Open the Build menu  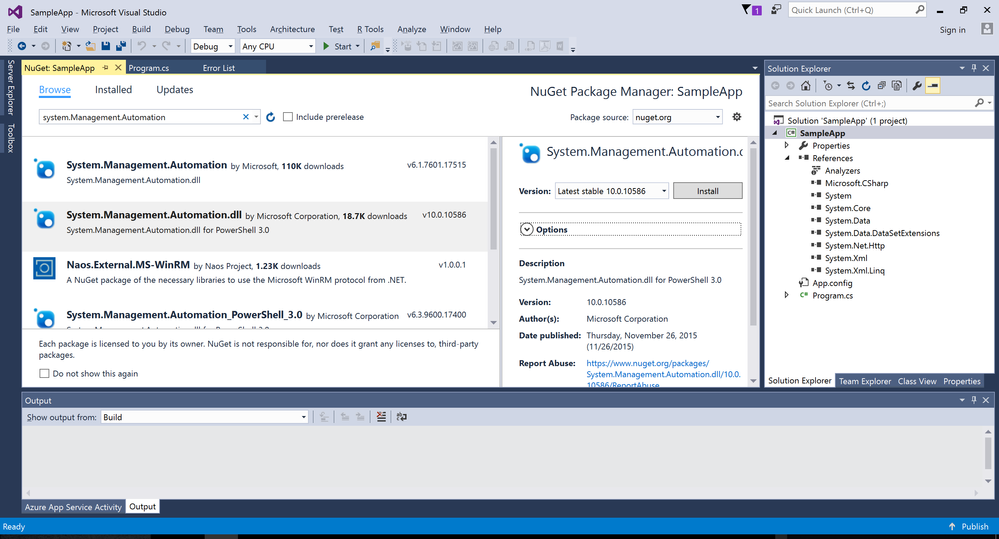(141, 29)
